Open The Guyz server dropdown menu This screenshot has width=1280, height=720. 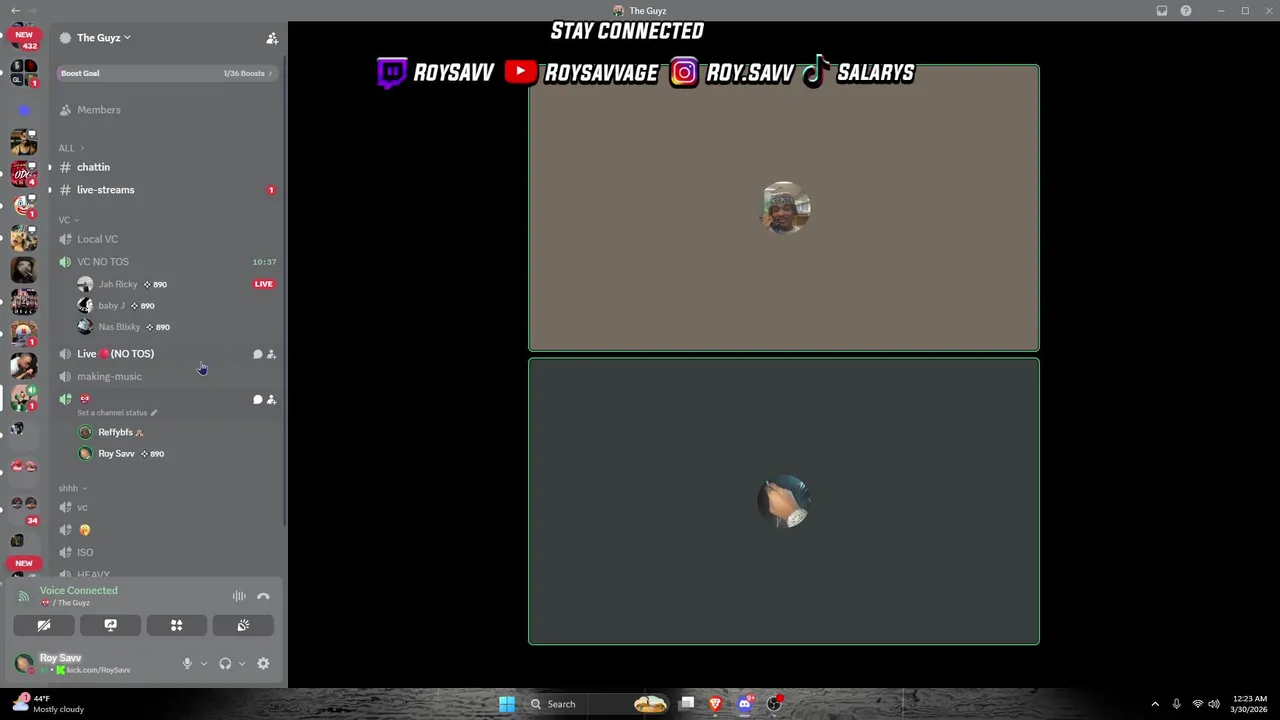click(x=104, y=38)
